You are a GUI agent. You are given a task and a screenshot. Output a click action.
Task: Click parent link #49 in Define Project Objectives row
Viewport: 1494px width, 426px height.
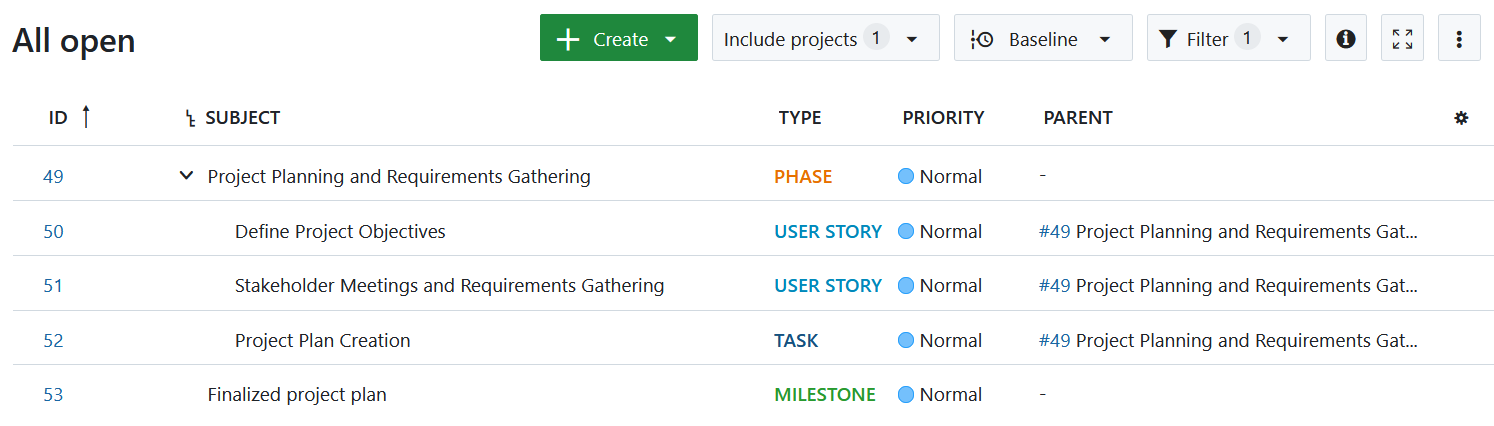[x=1055, y=232]
